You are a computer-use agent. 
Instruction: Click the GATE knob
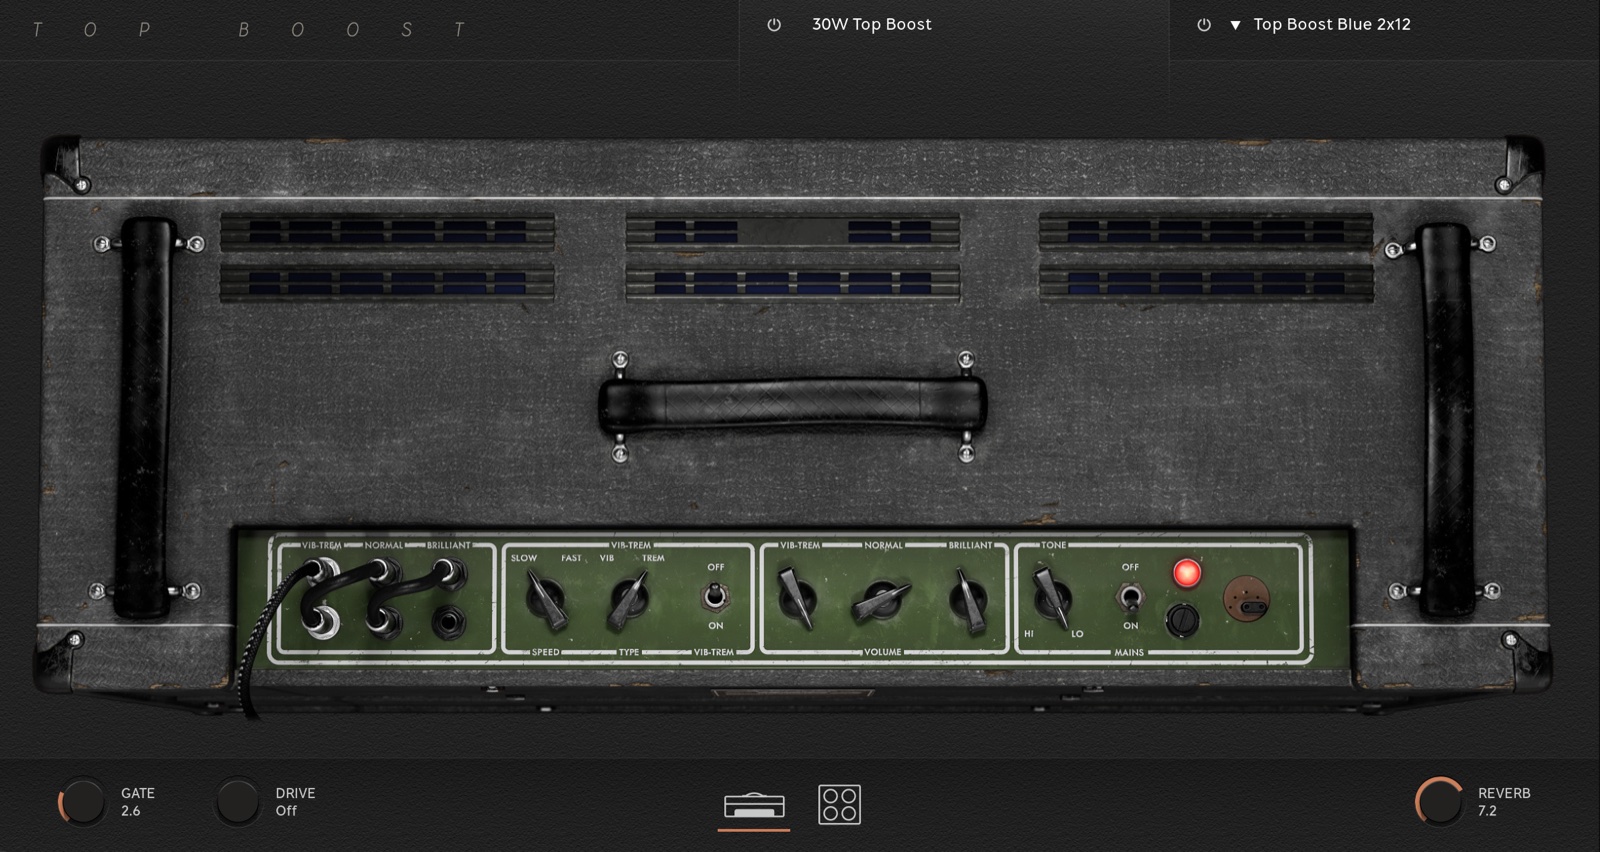(82, 802)
